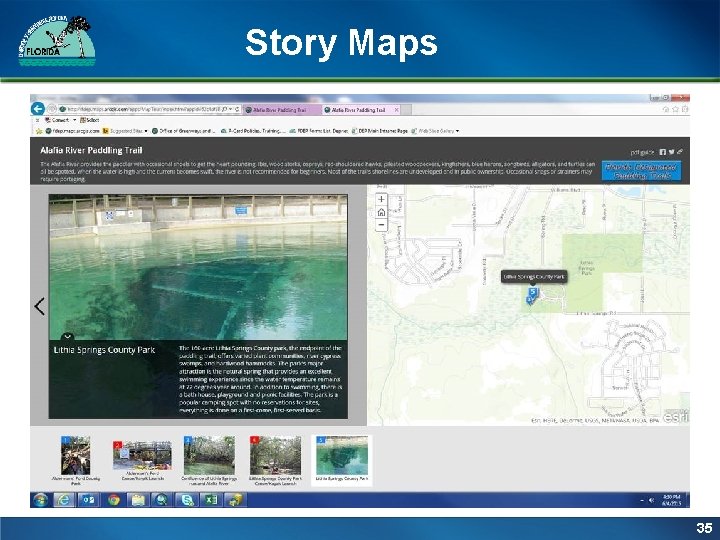Screen dimensions: 720x540
Task: Click Florida Designated Paddling Trails banner
Action: tap(641, 171)
